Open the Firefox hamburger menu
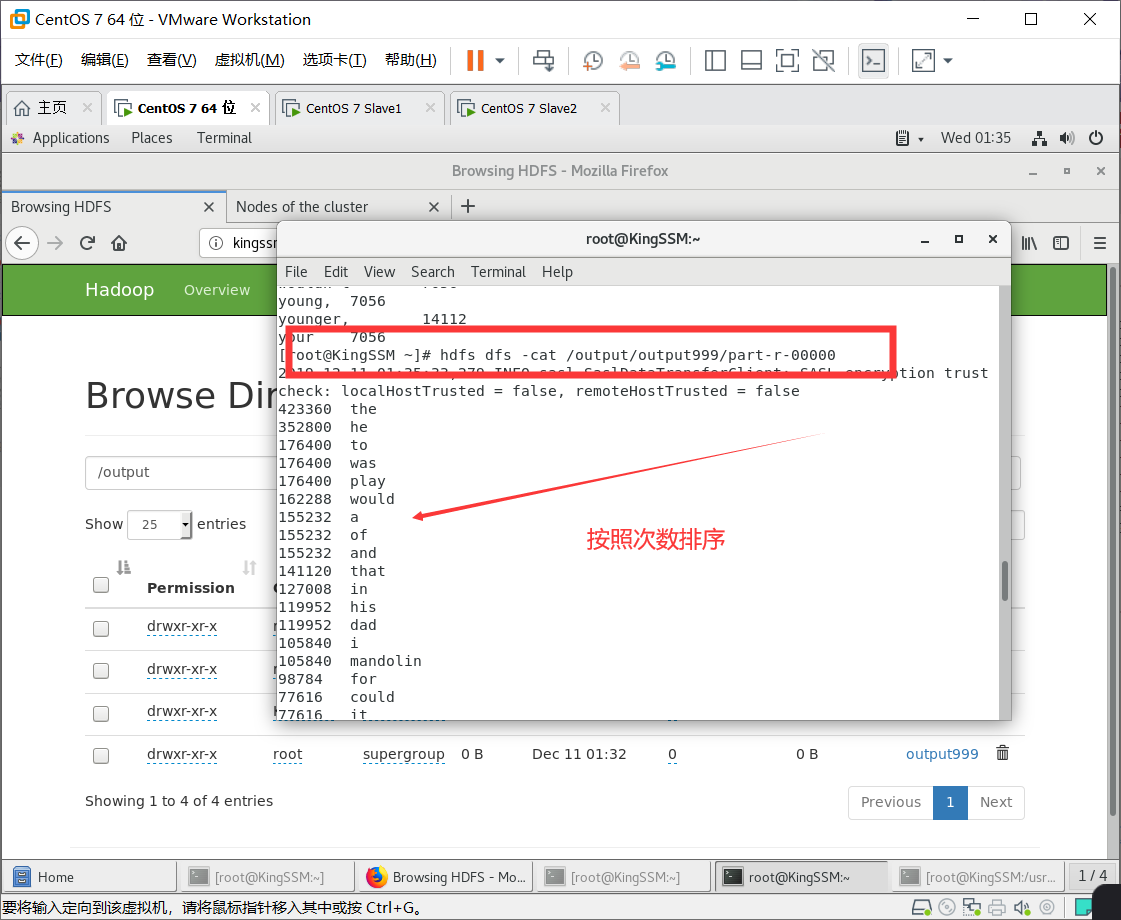This screenshot has width=1121, height=920. click(1100, 243)
